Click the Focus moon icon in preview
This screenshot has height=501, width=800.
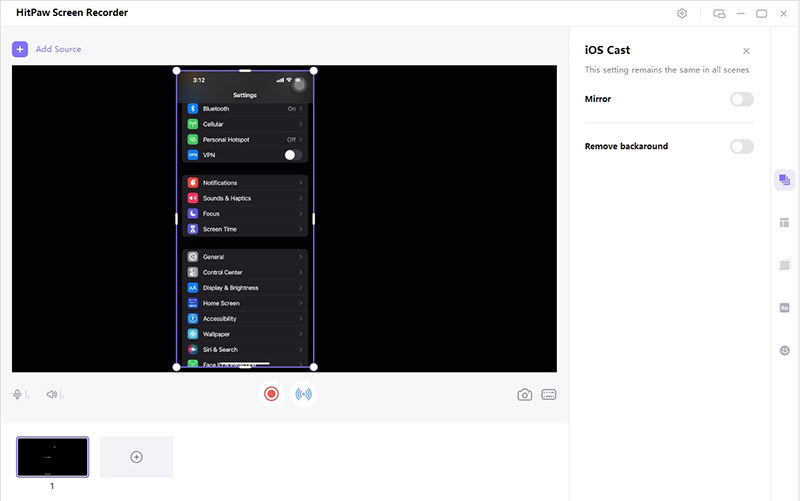coord(193,214)
